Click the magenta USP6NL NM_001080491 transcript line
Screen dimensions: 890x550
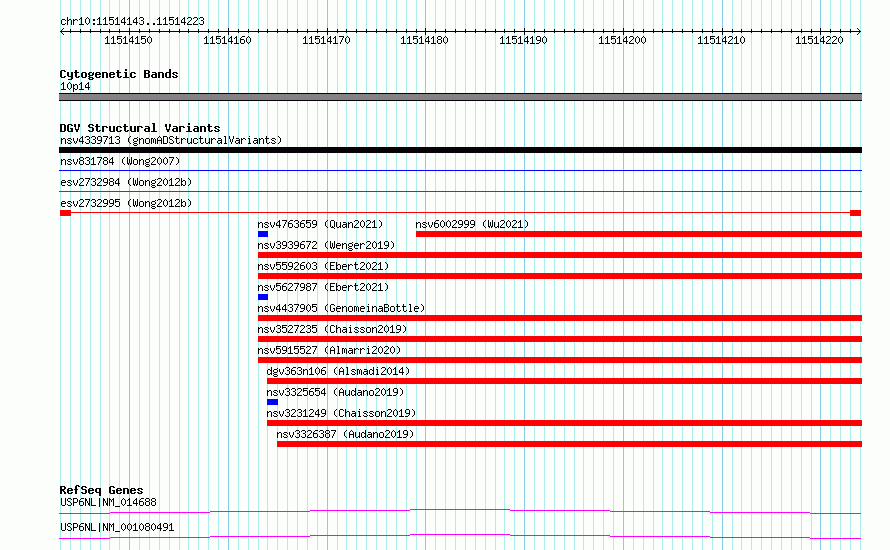pyautogui.click(x=460, y=536)
